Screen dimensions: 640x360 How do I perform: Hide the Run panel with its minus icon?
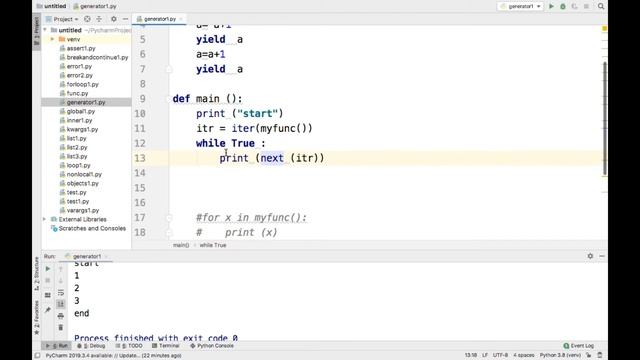click(x=602, y=256)
